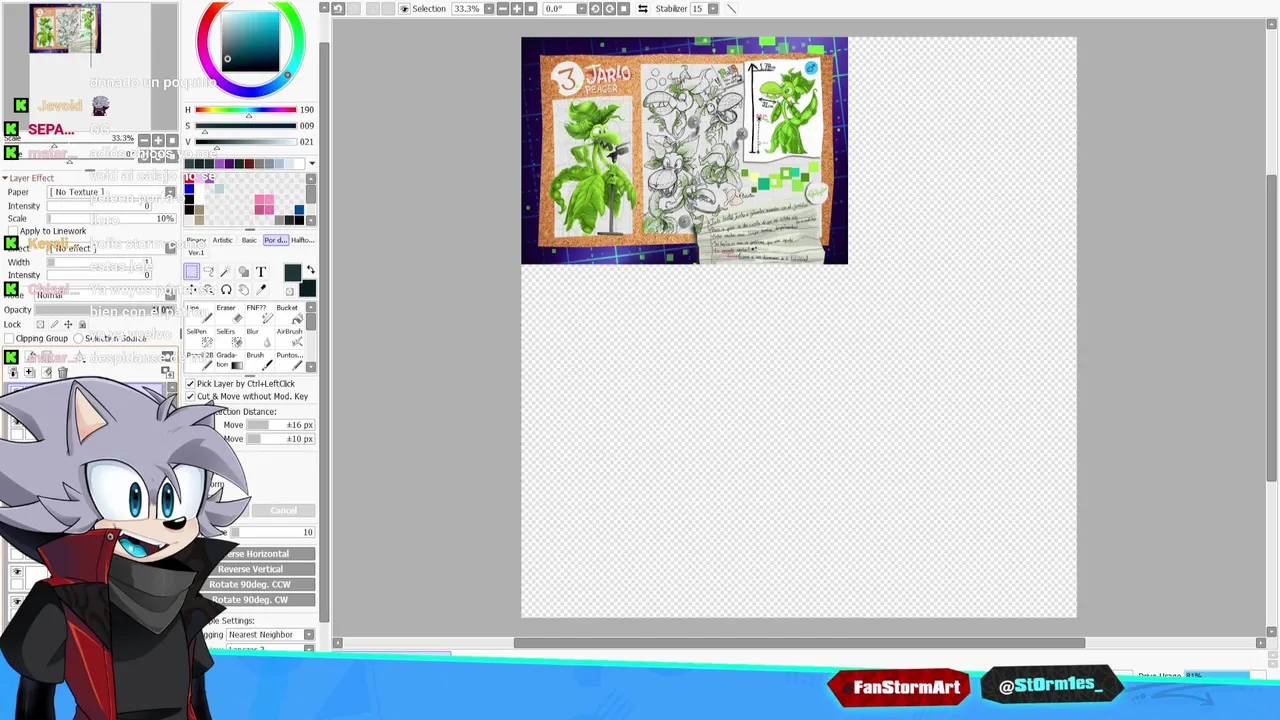Click the navigator zoom-in plus button
This screenshot has height=720, width=1280.
tap(158, 140)
